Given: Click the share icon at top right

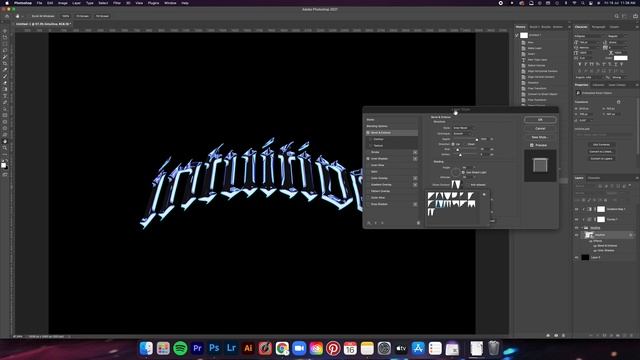Looking at the screenshot, I should click(x=635, y=16).
